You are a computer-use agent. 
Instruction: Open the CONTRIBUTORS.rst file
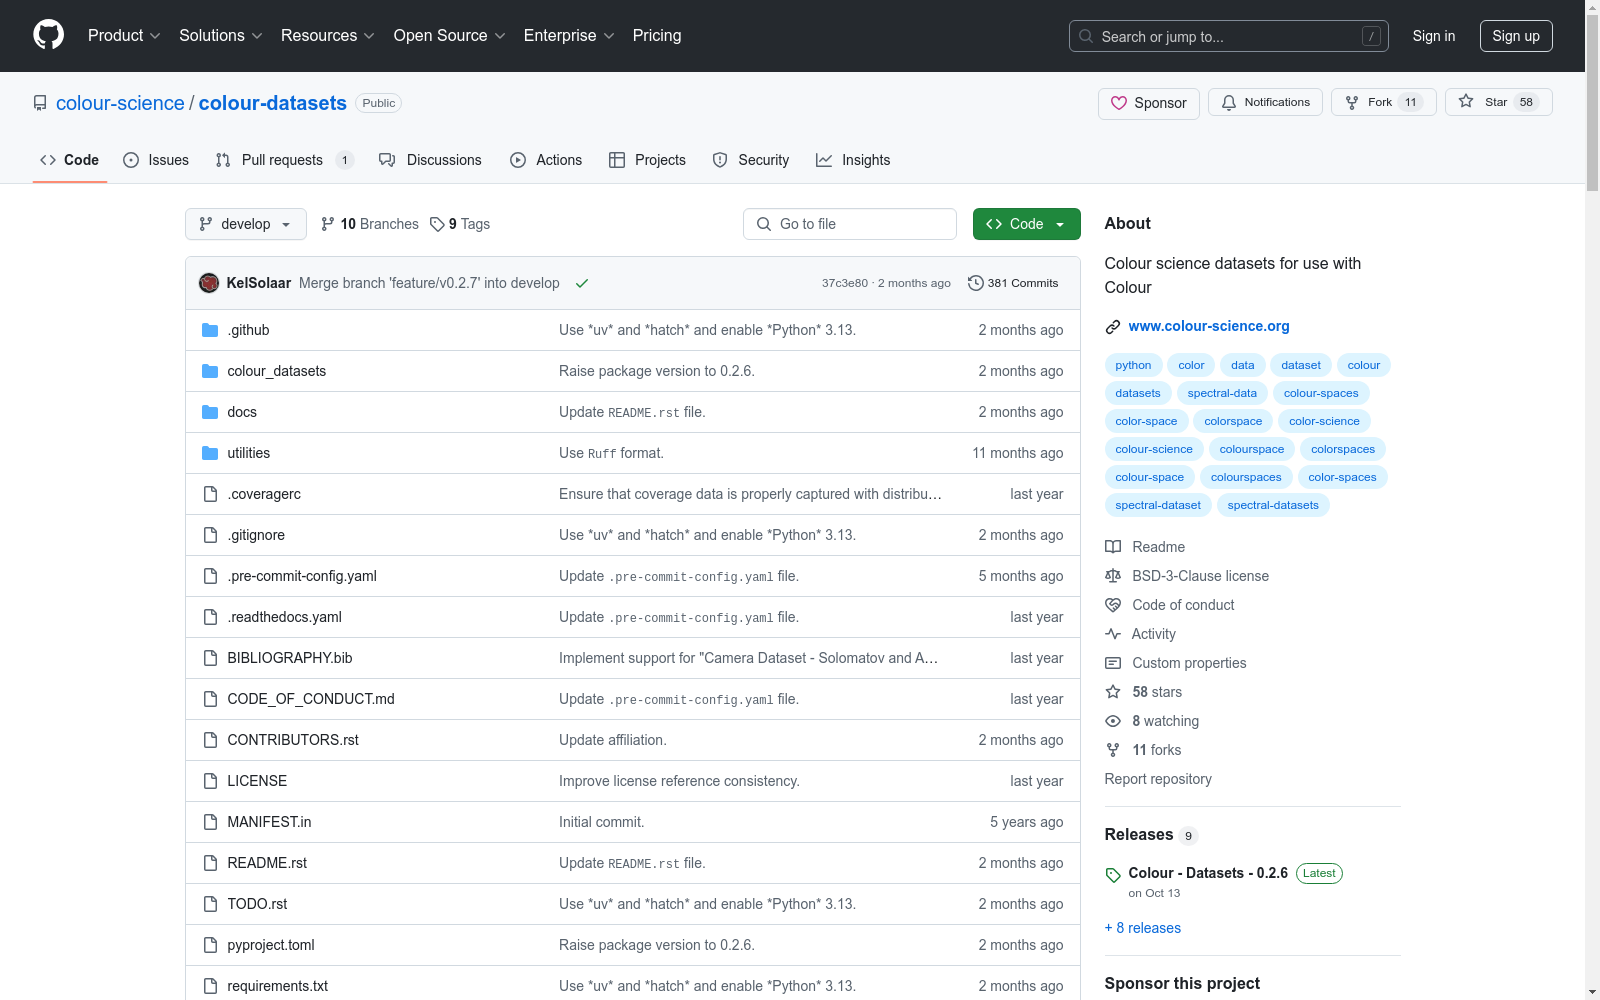(x=293, y=740)
